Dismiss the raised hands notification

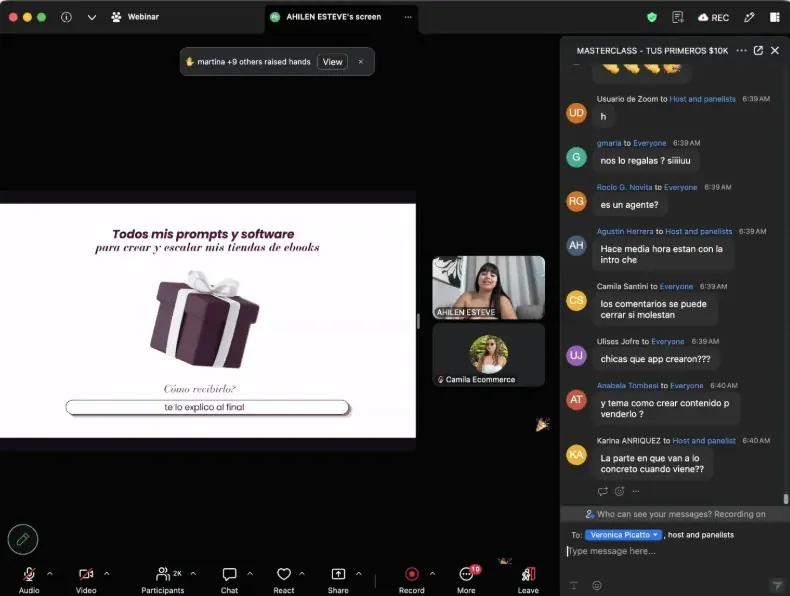361,61
